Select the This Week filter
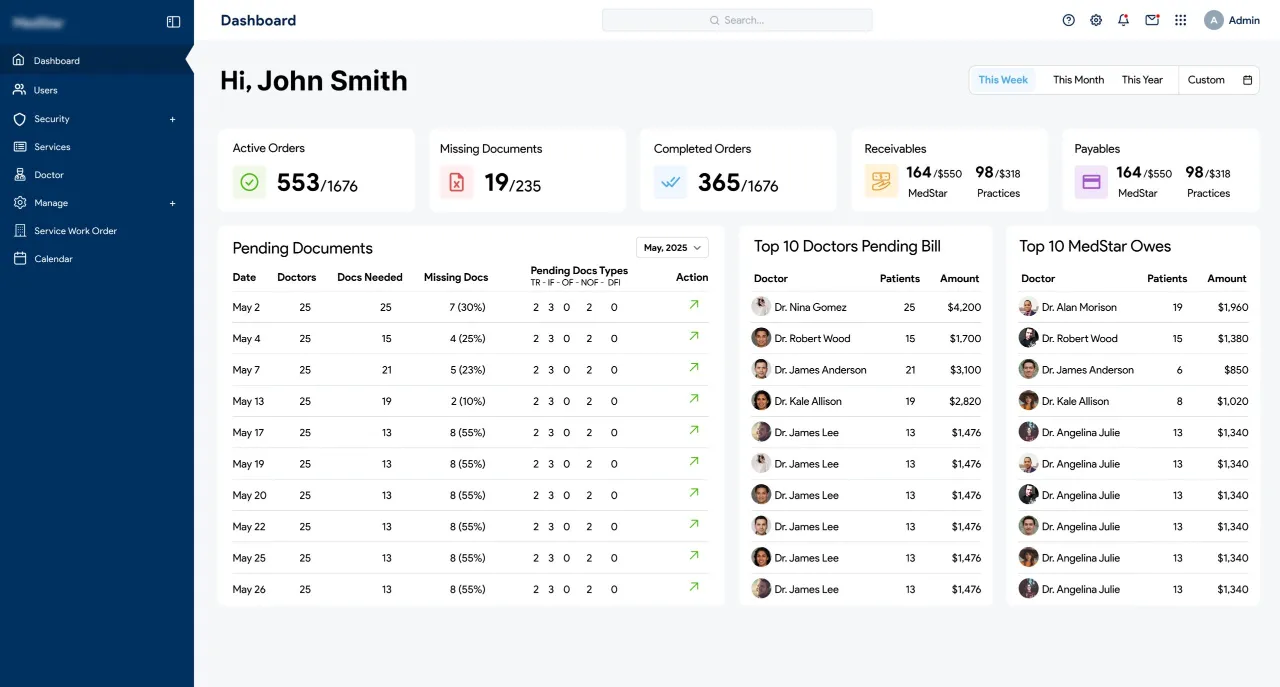 [x=1003, y=80]
